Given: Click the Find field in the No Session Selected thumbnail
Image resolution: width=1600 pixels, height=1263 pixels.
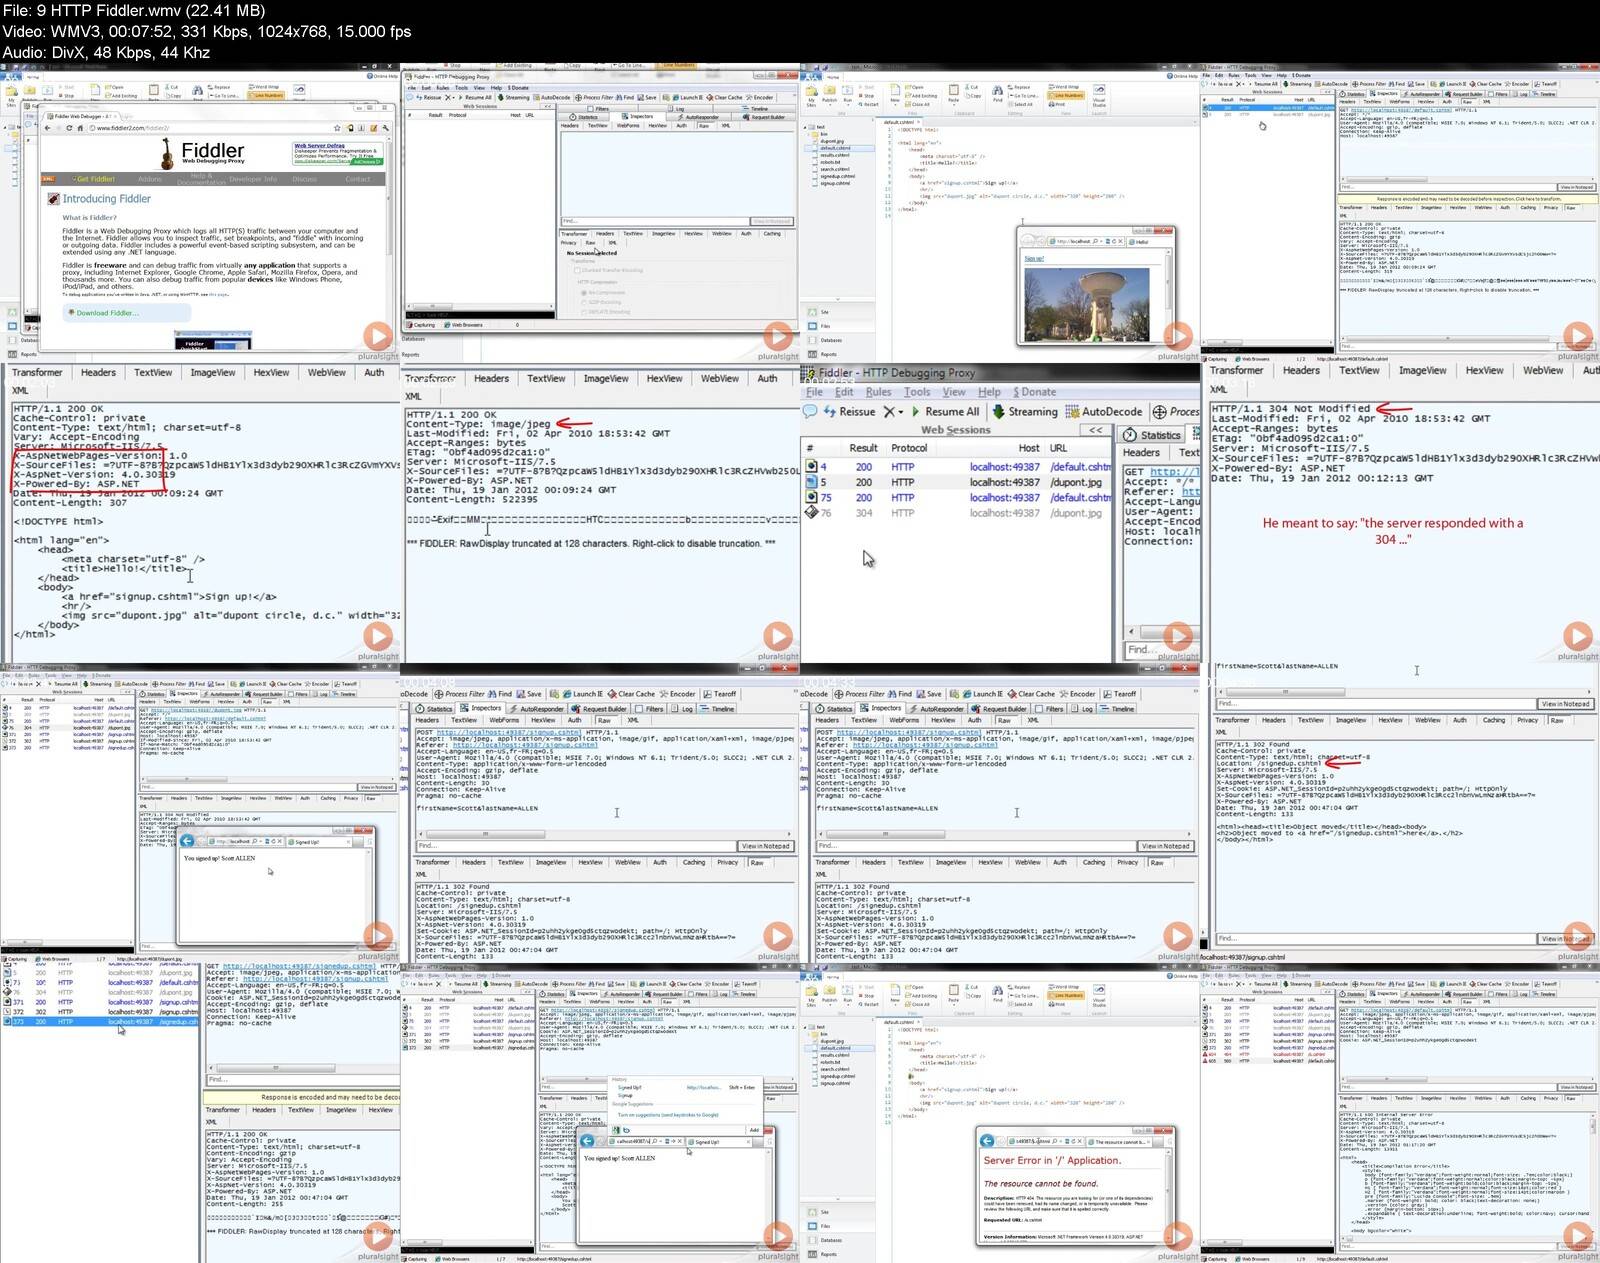Looking at the screenshot, I should (654, 221).
